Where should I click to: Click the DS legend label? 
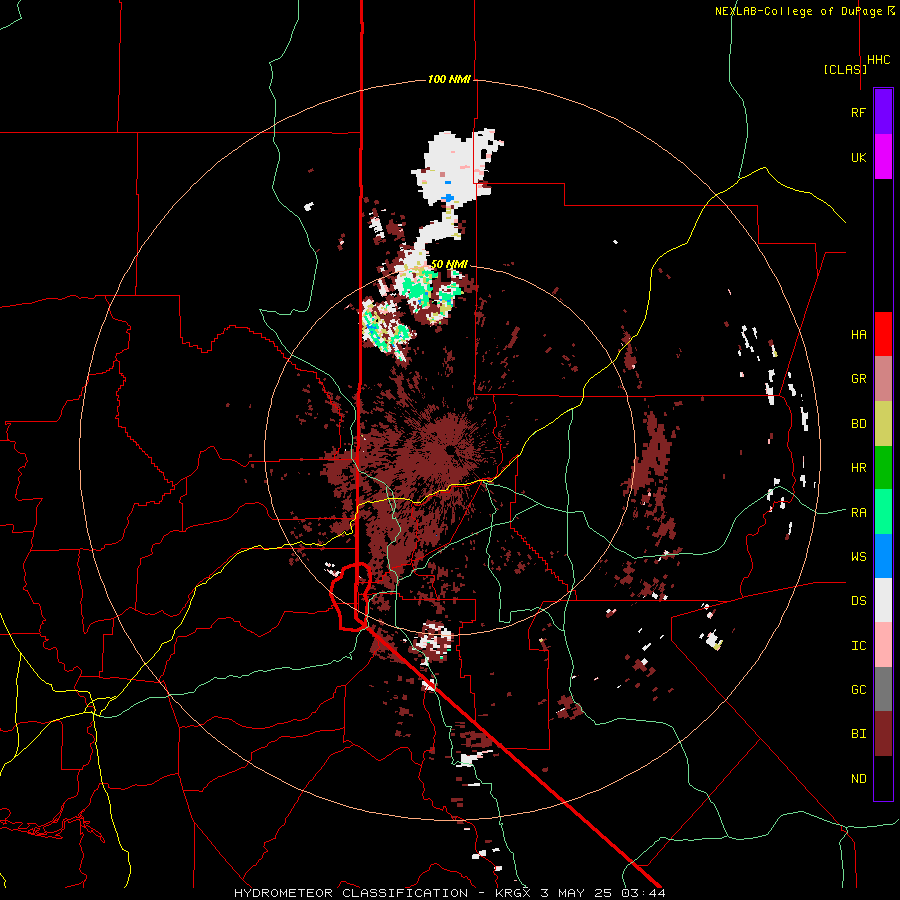pyautogui.click(x=858, y=601)
